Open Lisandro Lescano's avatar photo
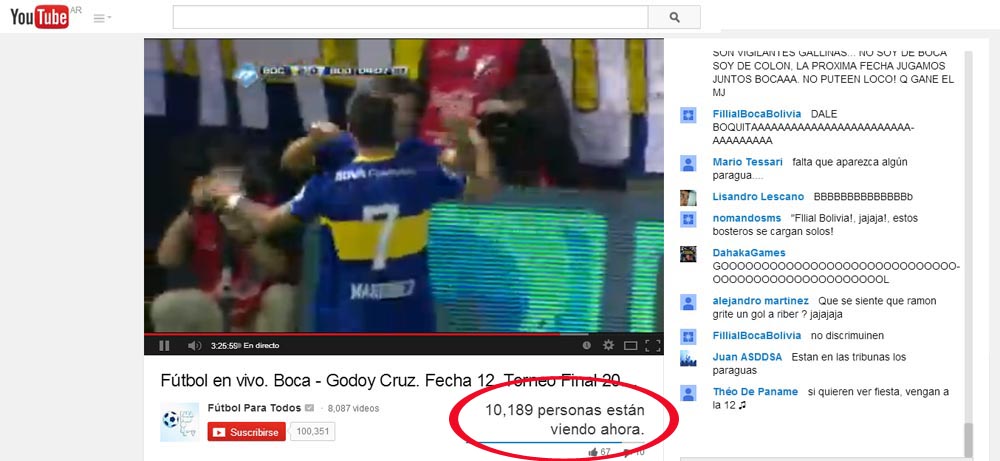This screenshot has height=461, width=1000. tap(688, 198)
